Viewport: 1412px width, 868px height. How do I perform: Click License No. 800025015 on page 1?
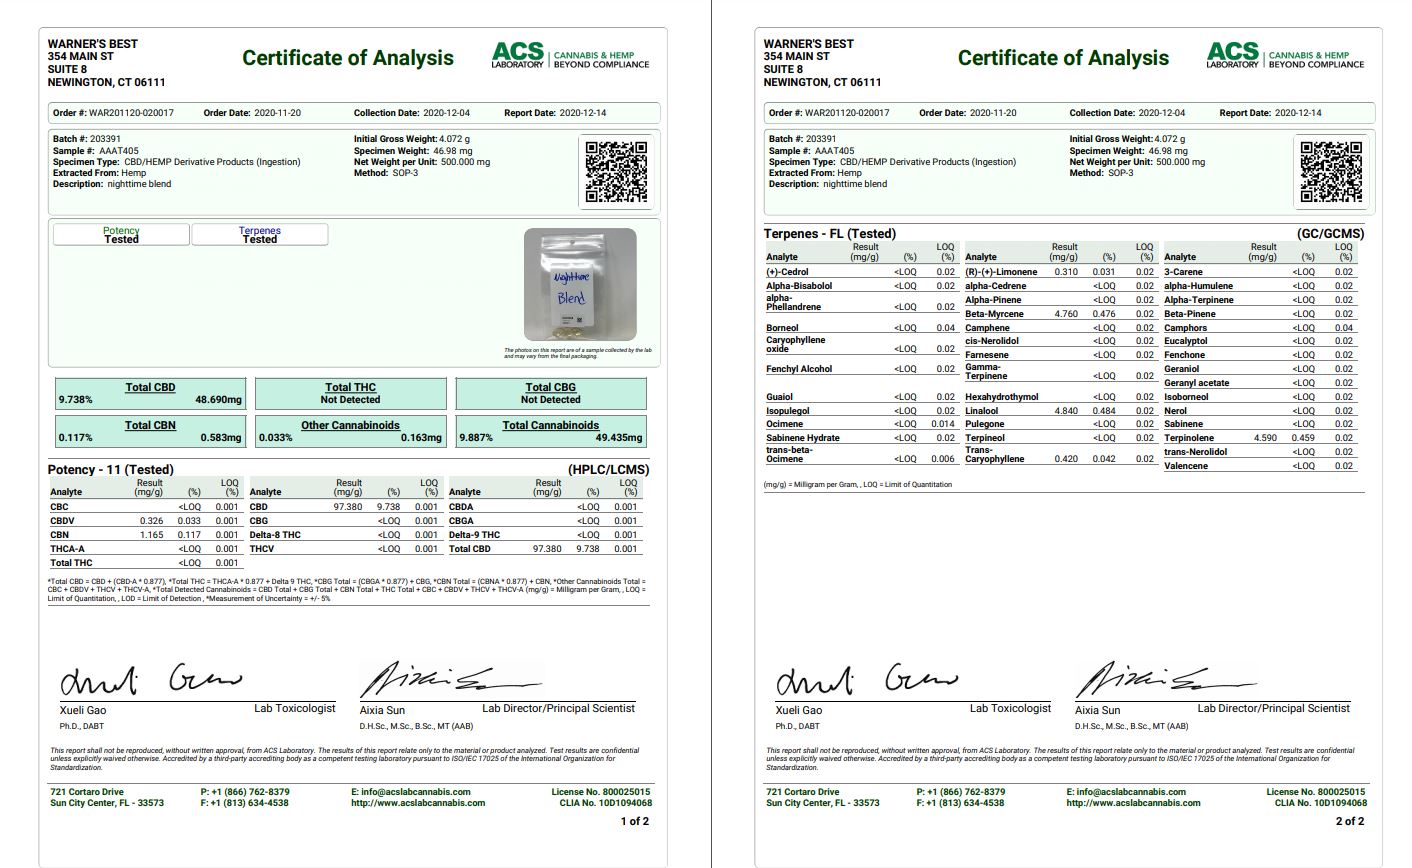[x=602, y=792]
